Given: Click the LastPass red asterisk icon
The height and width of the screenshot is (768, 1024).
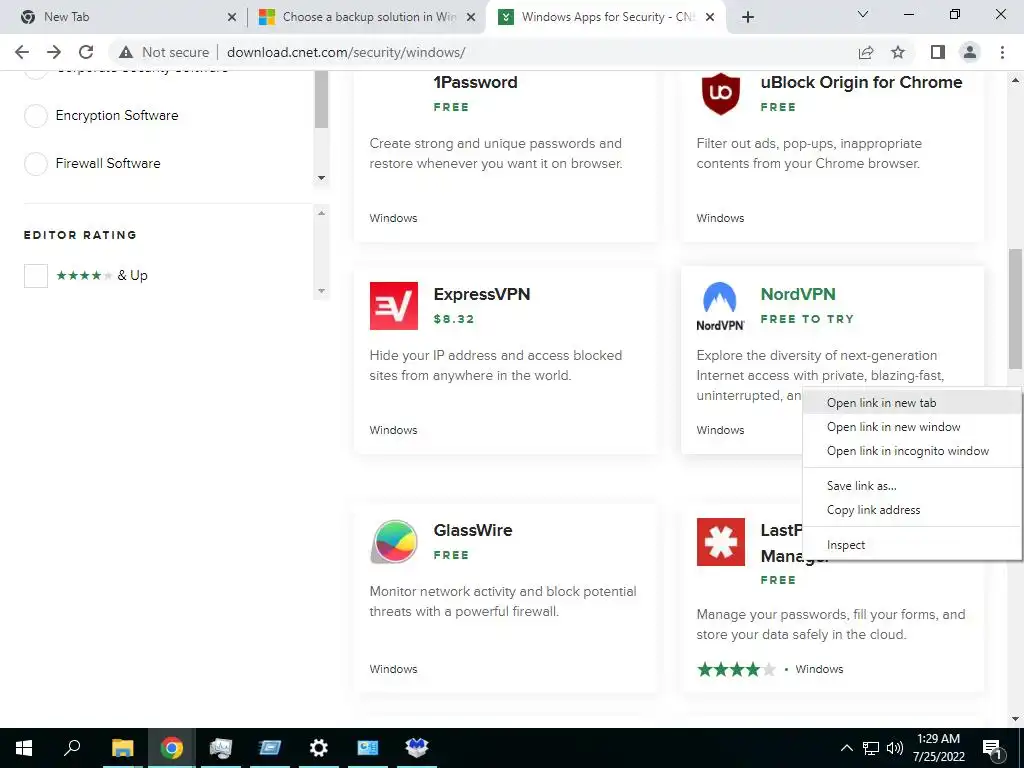Looking at the screenshot, I should pyautogui.click(x=720, y=542).
